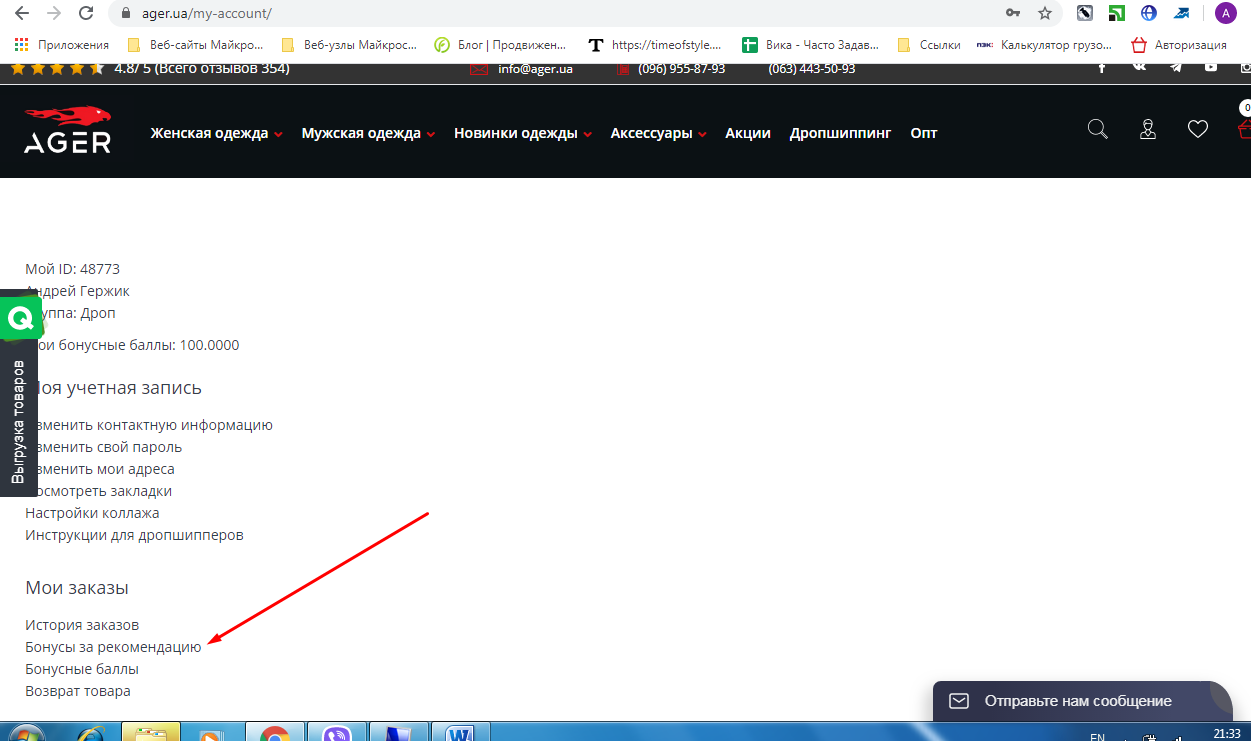The width and height of the screenshot is (1251, 741).
Task: Open the История заказов link
Action: (82, 625)
